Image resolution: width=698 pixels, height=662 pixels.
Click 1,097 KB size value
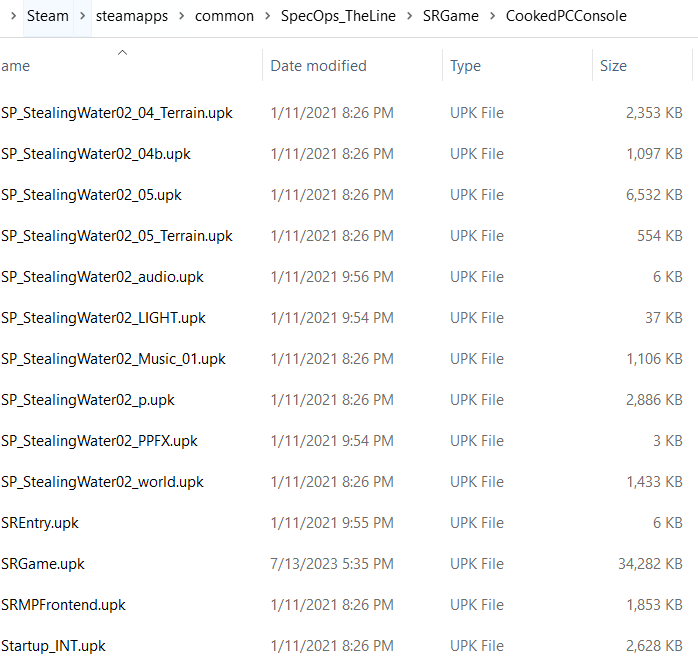(x=654, y=154)
